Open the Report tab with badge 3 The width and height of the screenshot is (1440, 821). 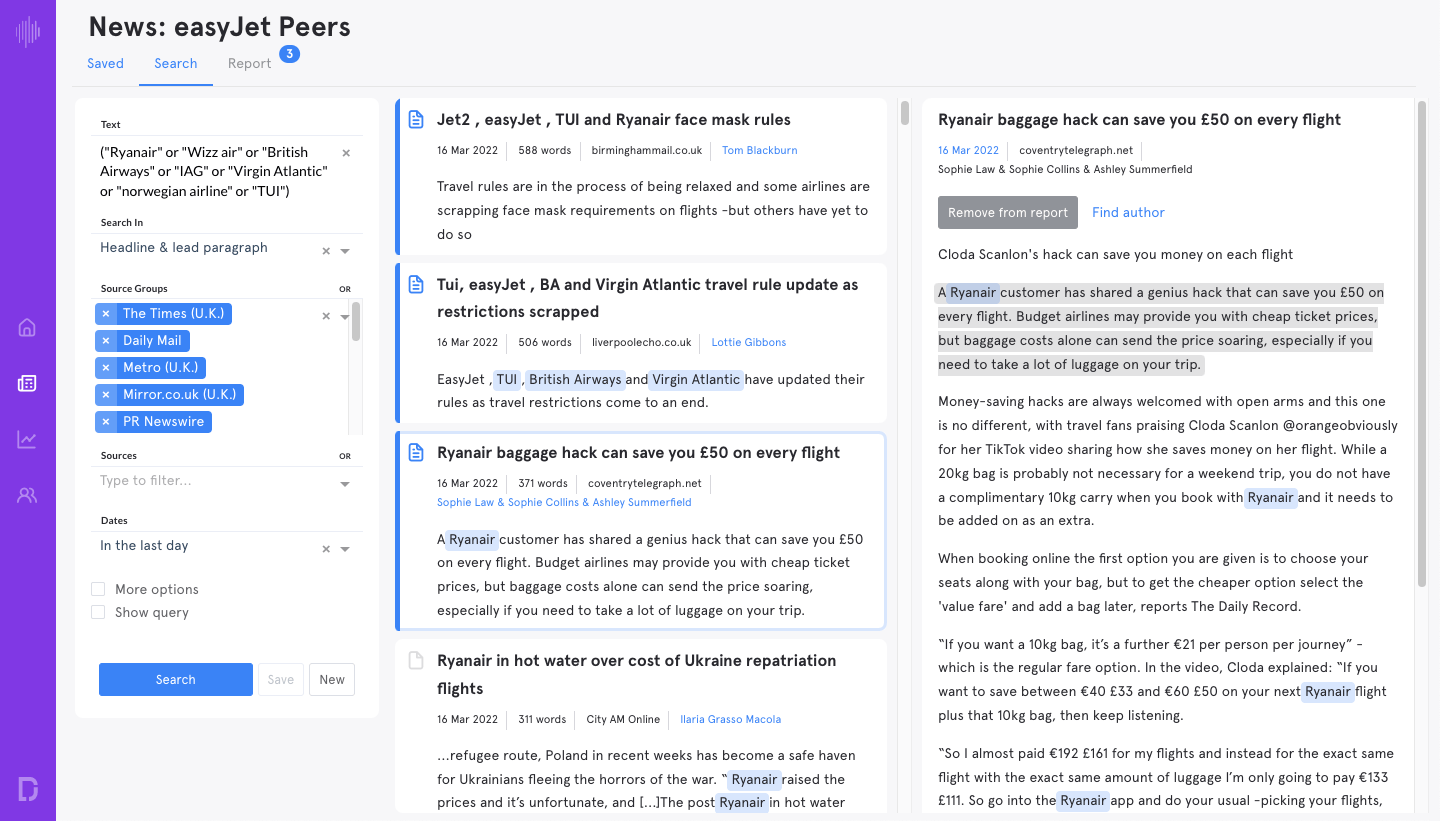(249, 63)
